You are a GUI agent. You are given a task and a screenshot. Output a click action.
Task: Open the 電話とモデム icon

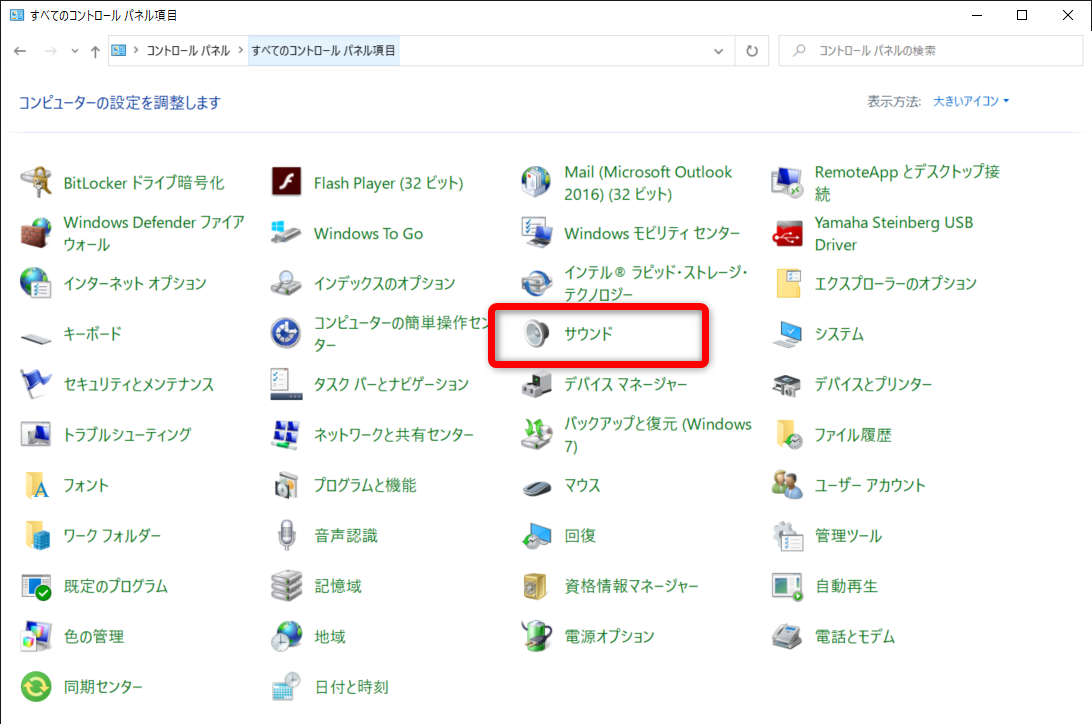[787, 636]
